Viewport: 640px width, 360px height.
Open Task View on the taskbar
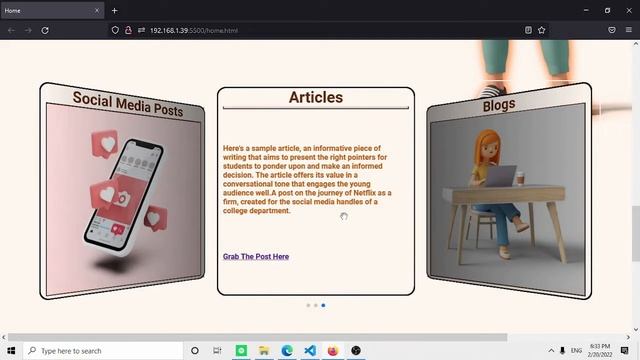(217, 351)
